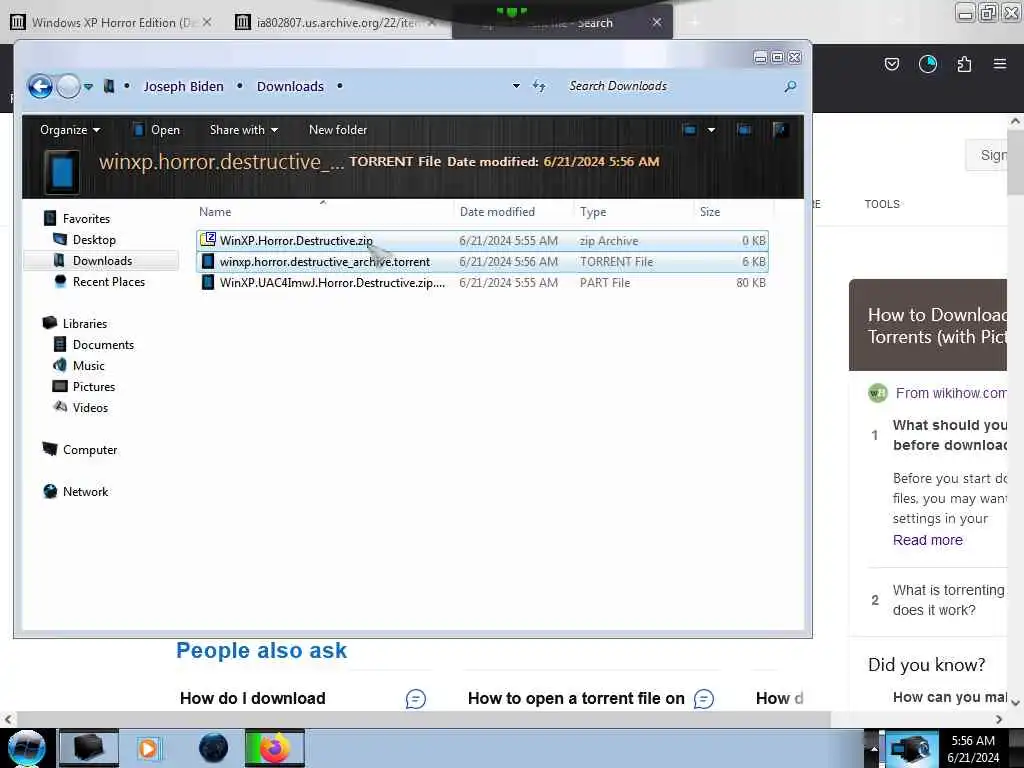Click New folder in toolbar
The height and width of the screenshot is (768, 1024).
click(338, 130)
